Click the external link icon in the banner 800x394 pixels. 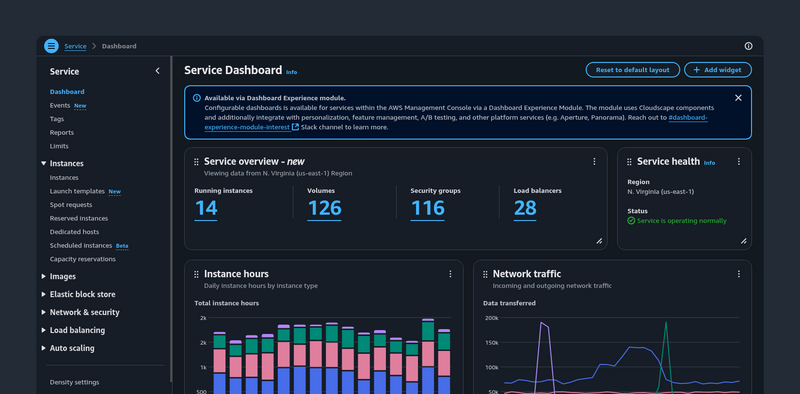pyautogui.click(x=295, y=127)
